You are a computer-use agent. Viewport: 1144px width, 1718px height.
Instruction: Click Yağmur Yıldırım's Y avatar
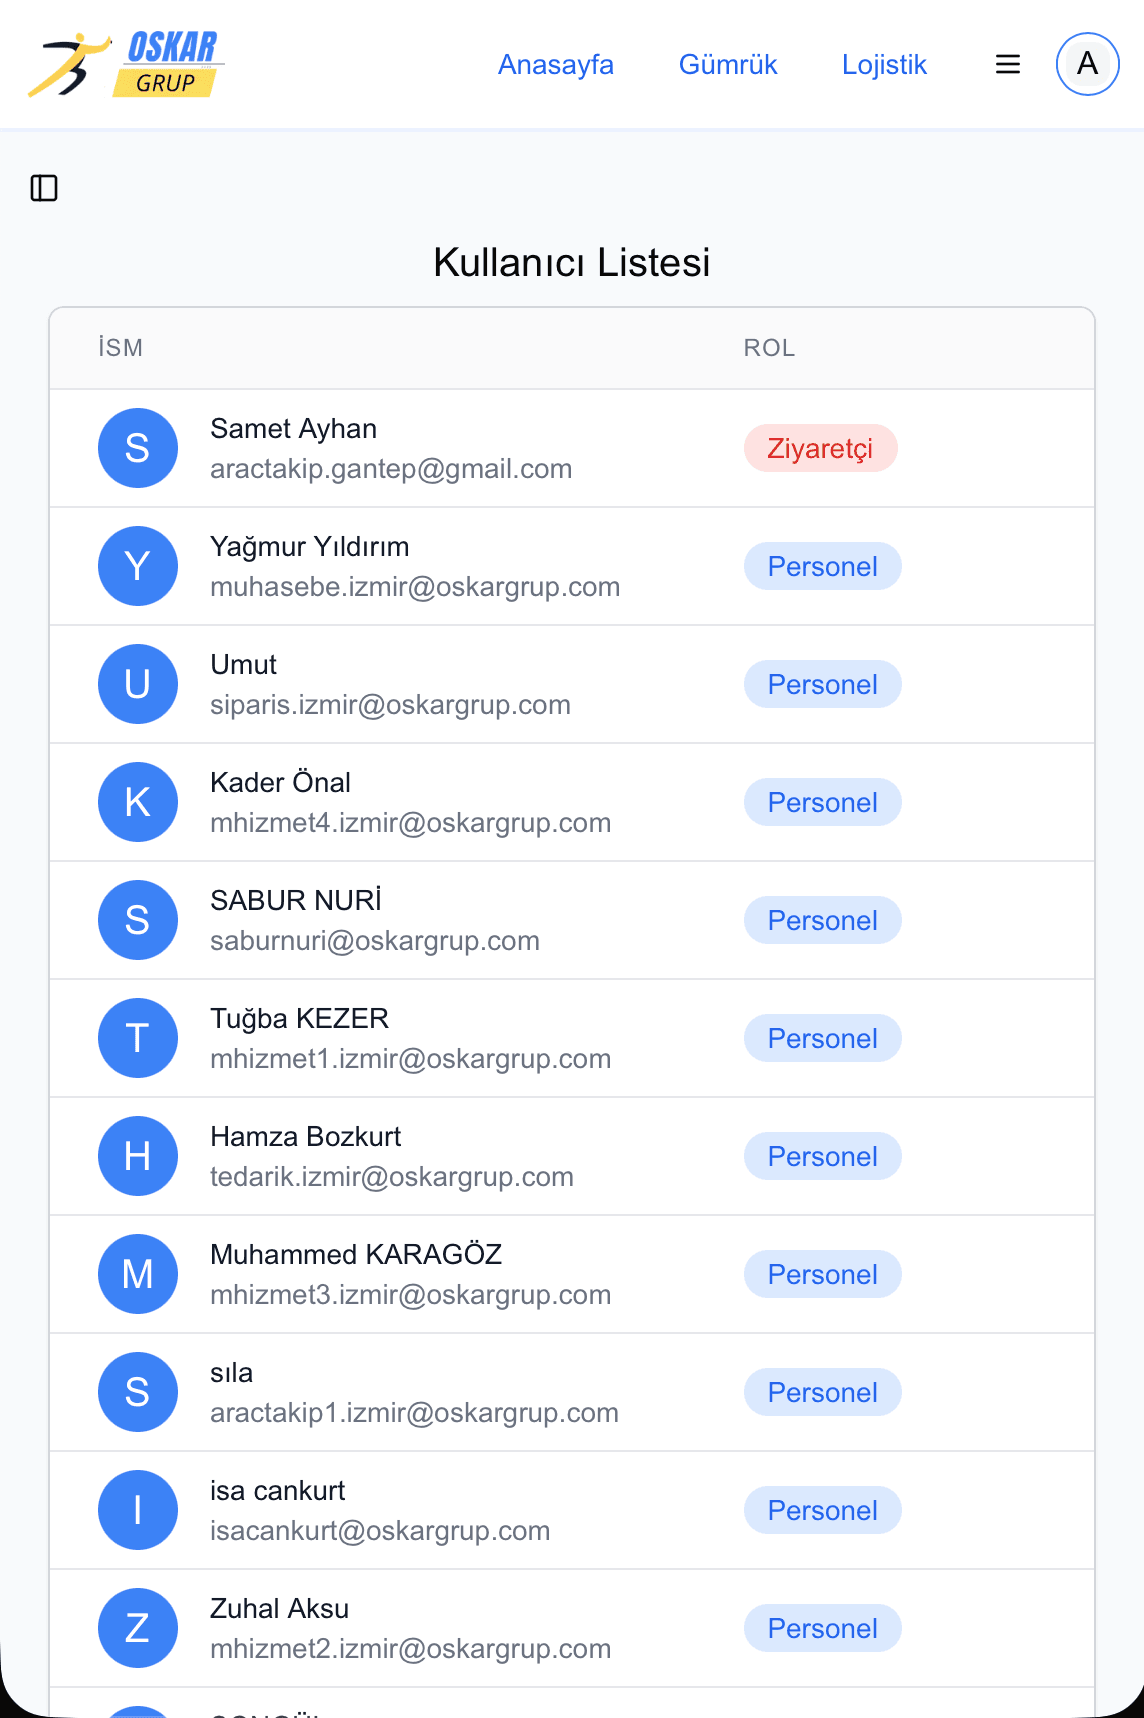point(138,566)
